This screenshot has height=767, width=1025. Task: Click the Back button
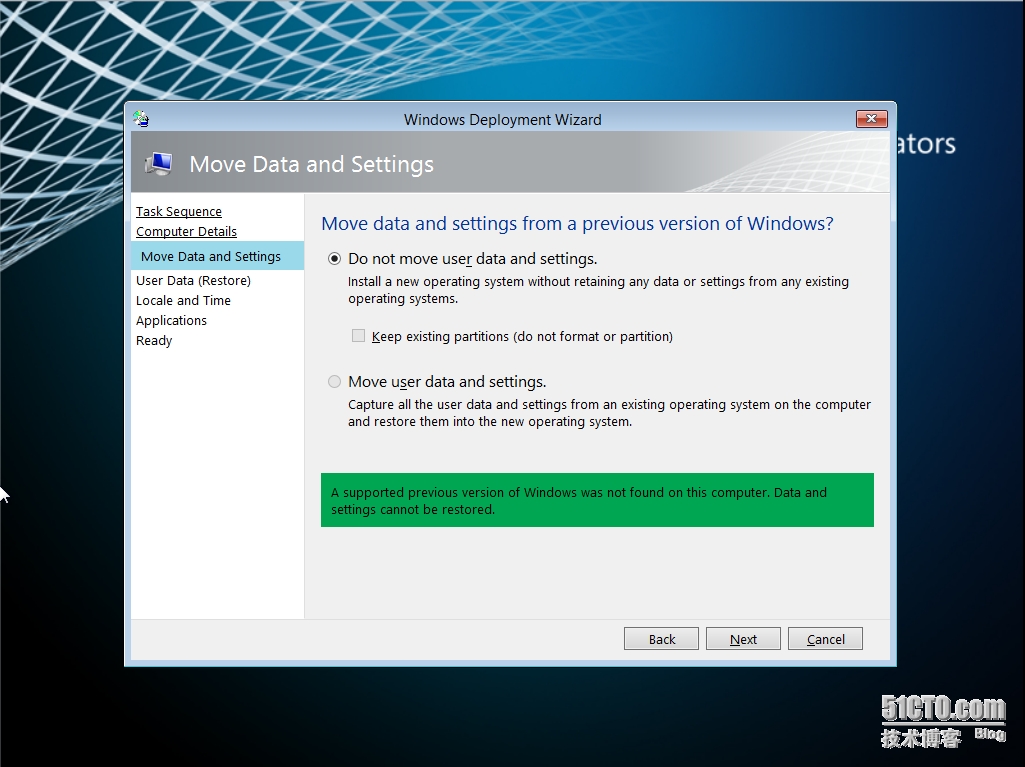pos(662,639)
